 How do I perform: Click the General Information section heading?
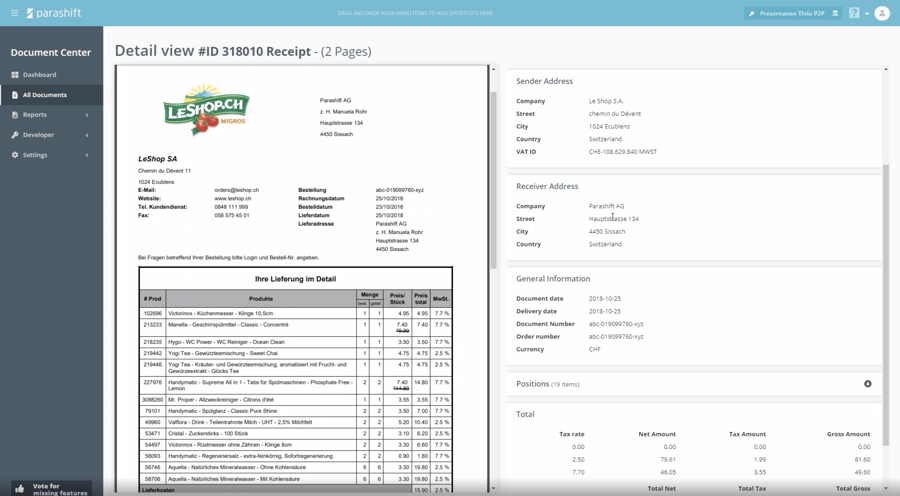click(553, 278)
